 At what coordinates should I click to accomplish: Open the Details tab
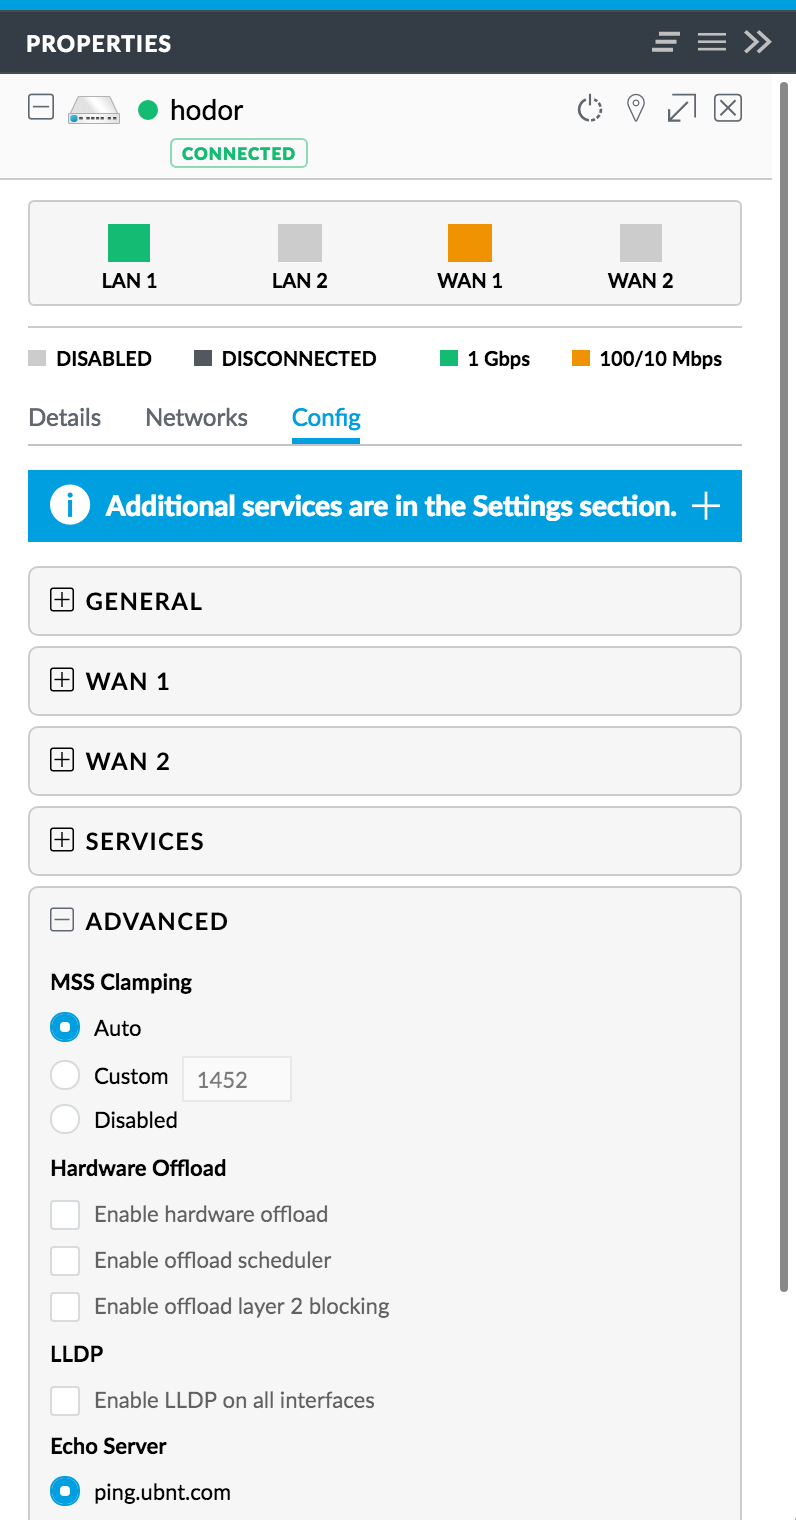pyautogui.click(x=65, y=417)
